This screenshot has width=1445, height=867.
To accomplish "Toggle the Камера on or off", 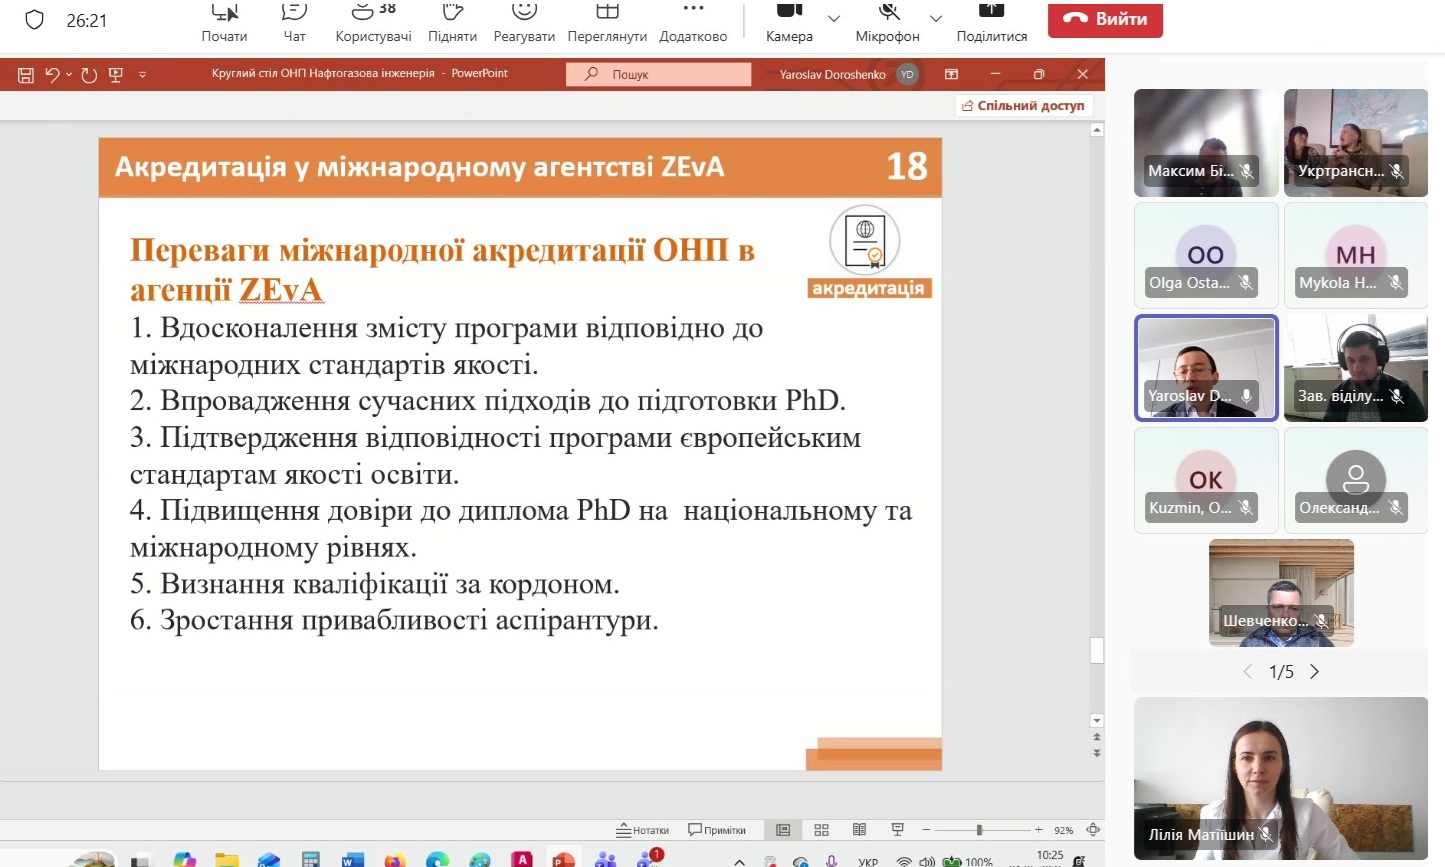I will coord(789,22).
